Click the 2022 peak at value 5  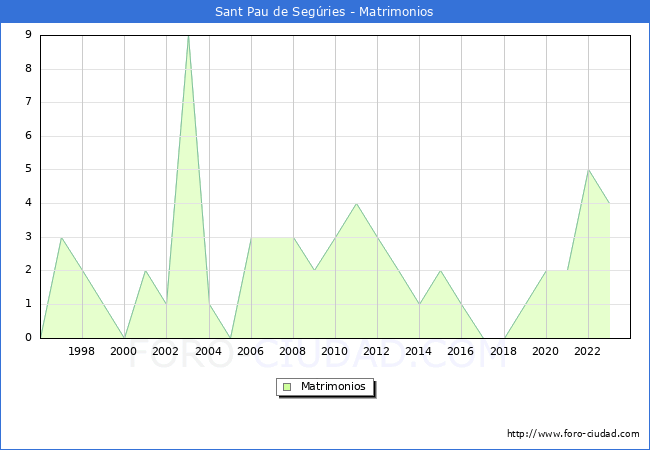[588, 170]
